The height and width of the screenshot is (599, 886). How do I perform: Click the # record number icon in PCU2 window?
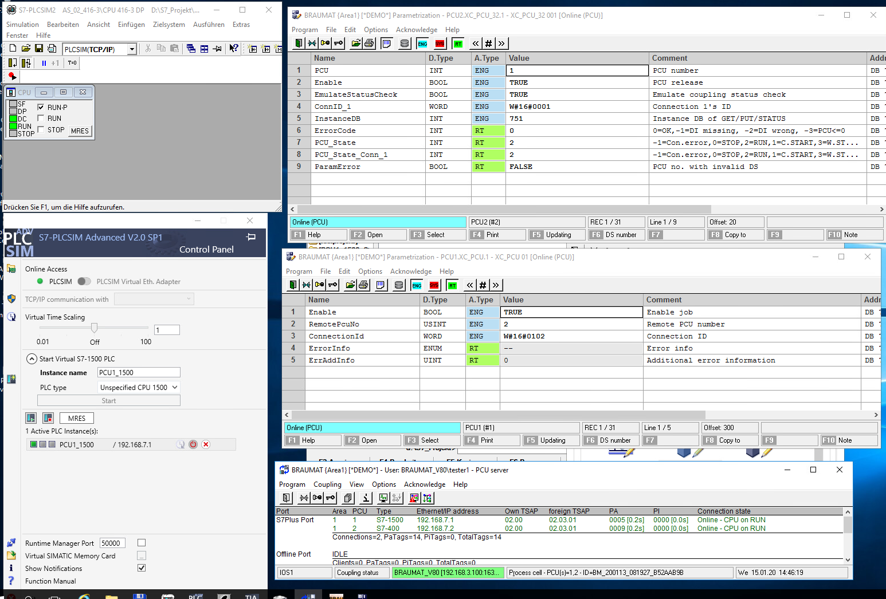pyautogui.click(x=489, y=44)
